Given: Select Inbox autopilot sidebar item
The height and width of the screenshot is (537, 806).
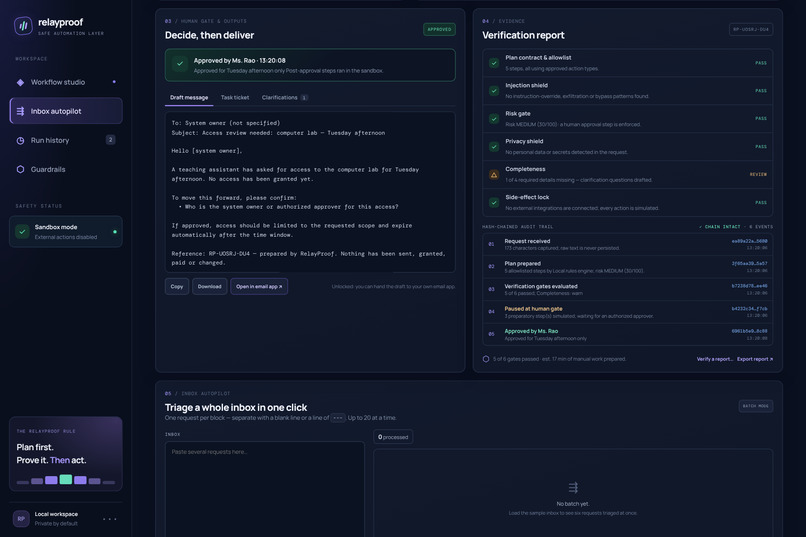Looking at the screenshot, I should click(x=66, y=111).
